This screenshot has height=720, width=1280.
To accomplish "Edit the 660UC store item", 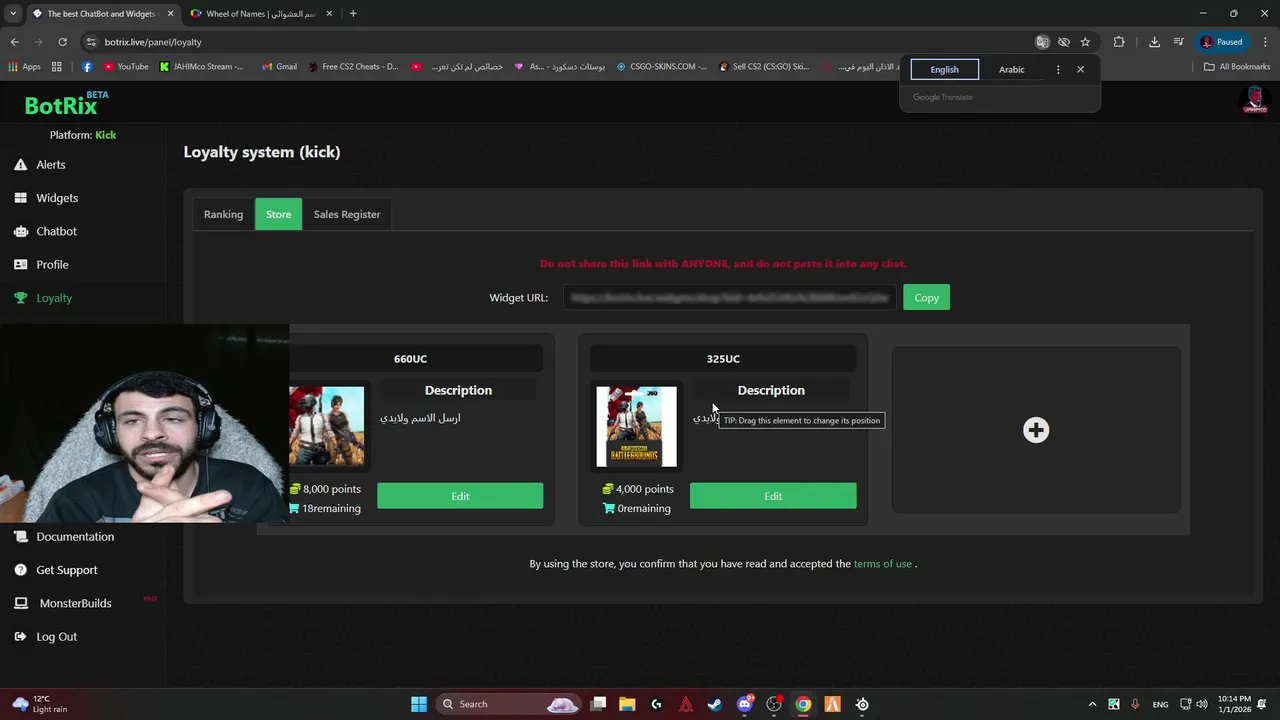I will pos(460,496).
